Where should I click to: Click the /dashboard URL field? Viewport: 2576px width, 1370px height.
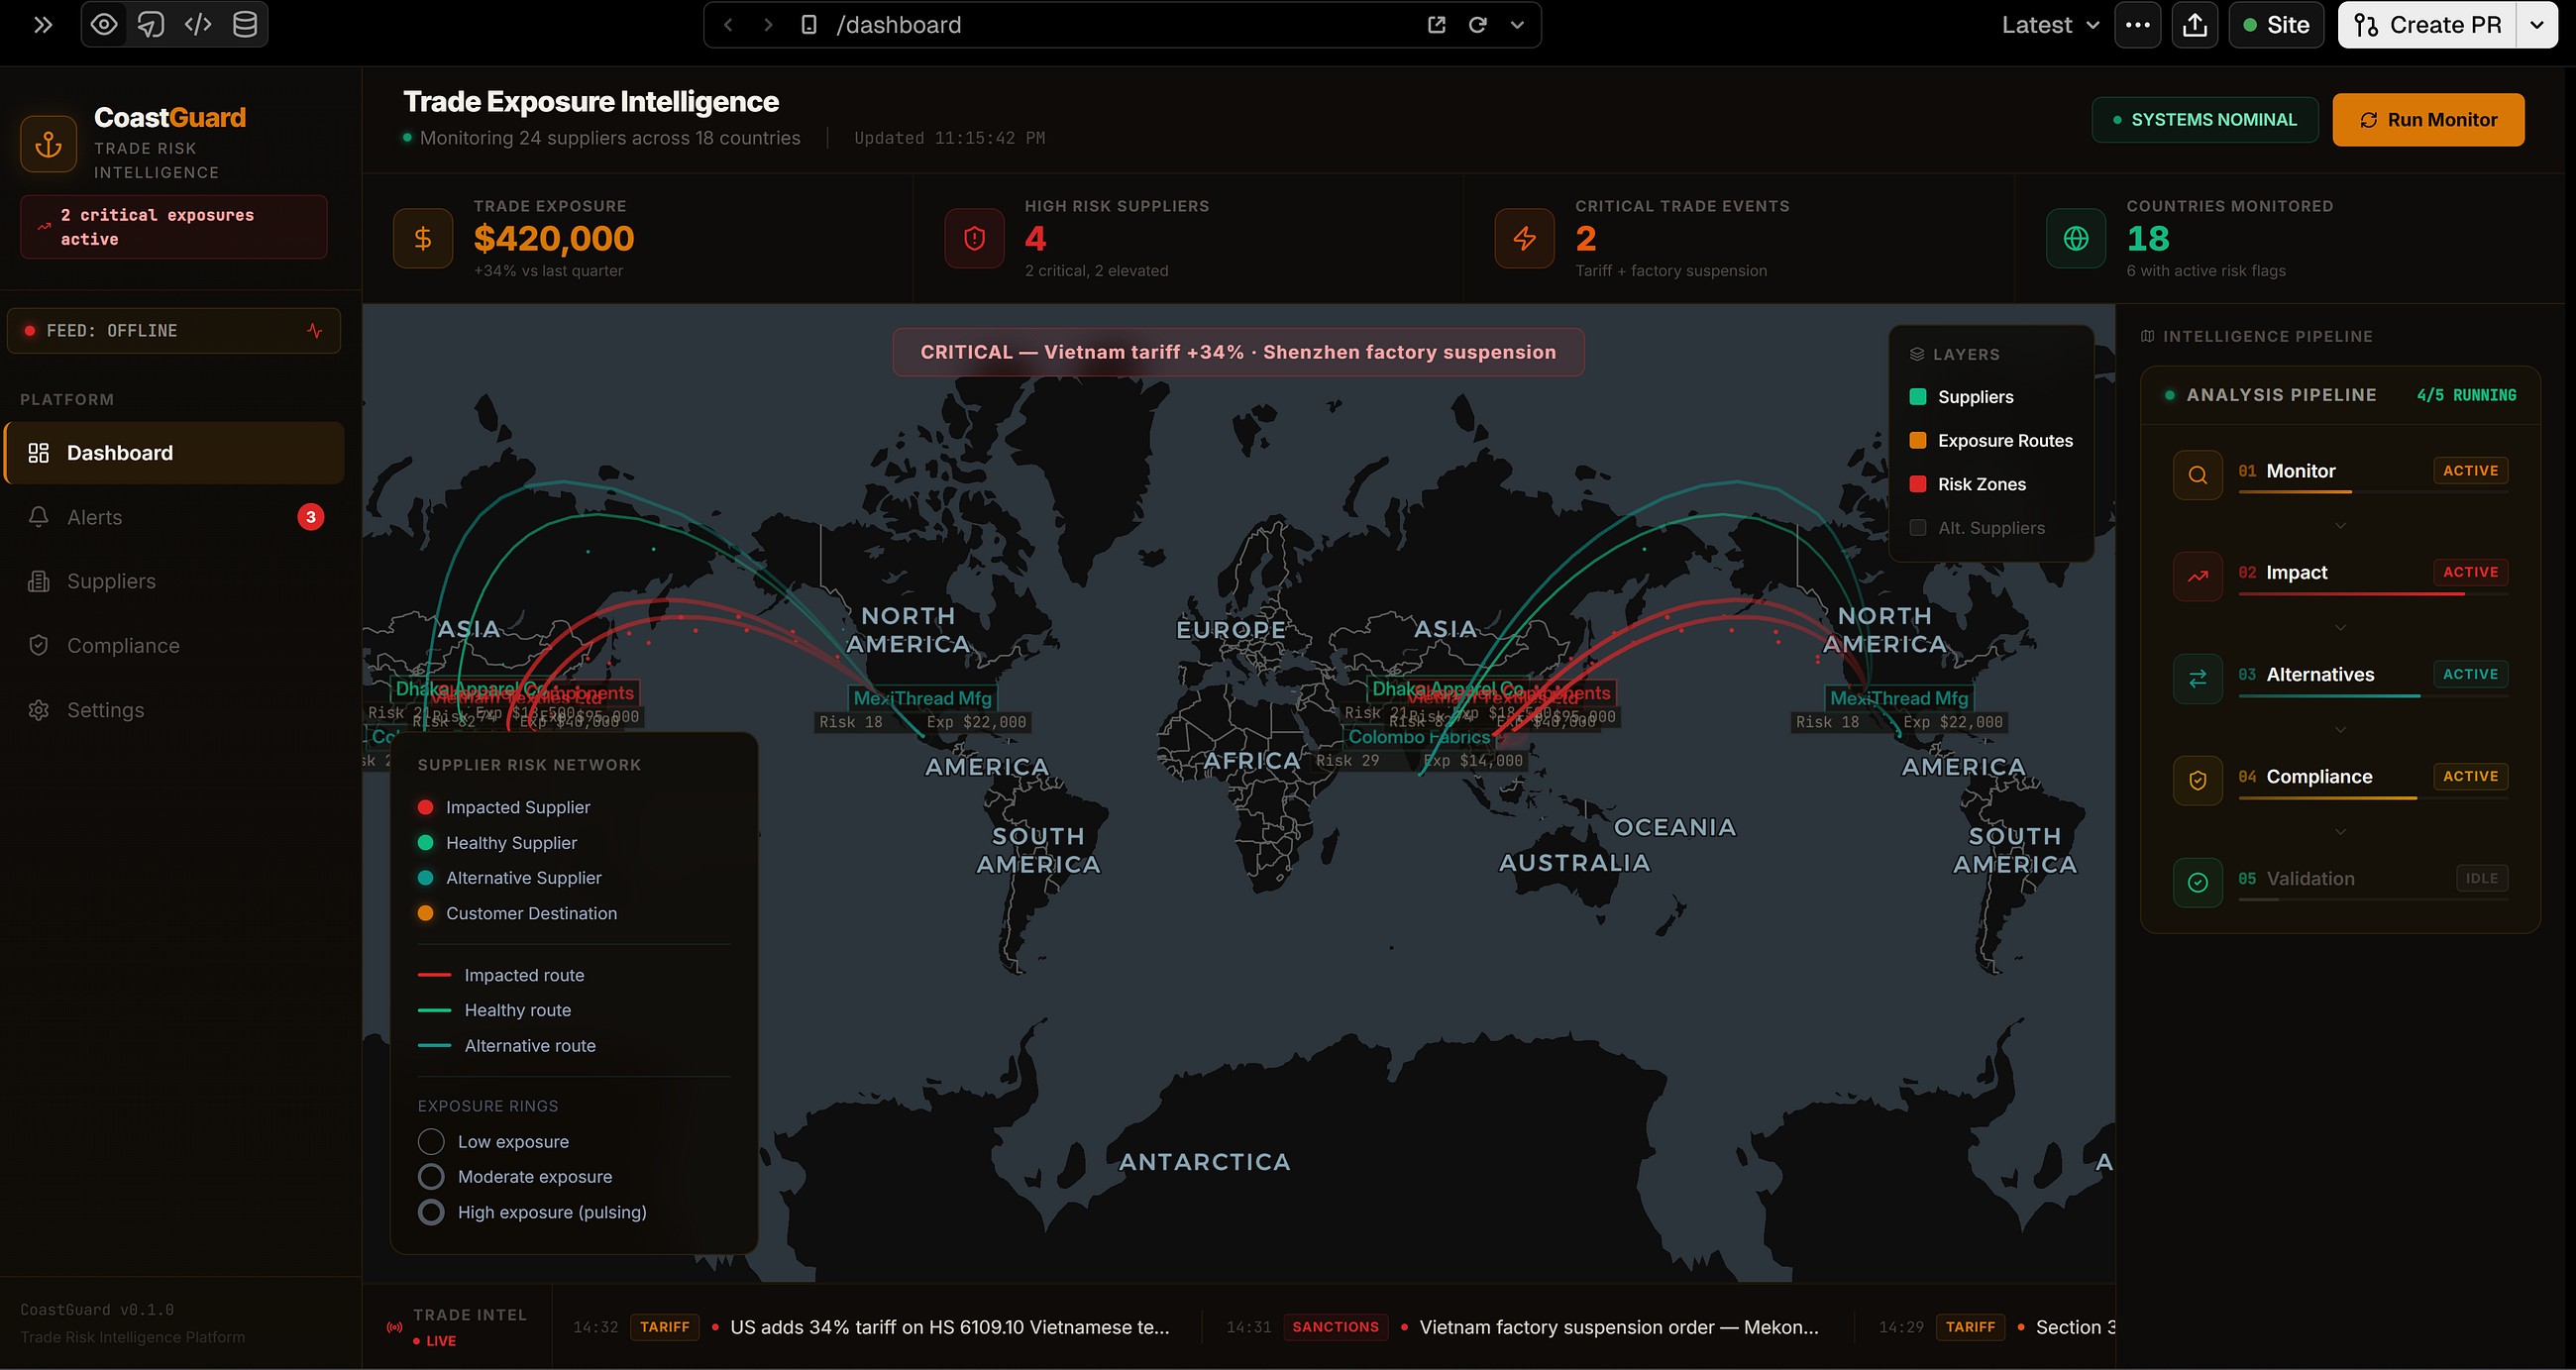point(1120,25)
